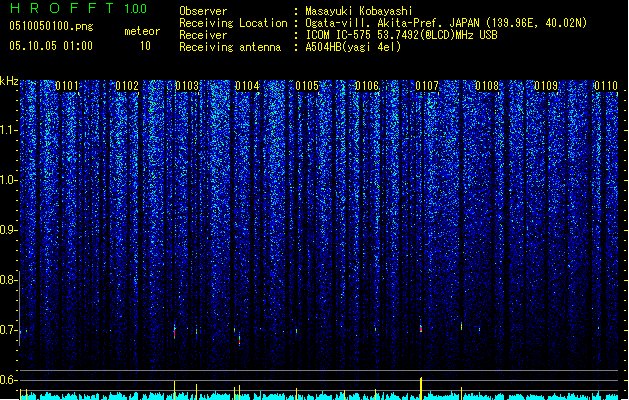The width and height of the screenshot is (629, 400).
Task: Click the date stamp 05.10.05 01:00
Action: (x=51, y=46)
